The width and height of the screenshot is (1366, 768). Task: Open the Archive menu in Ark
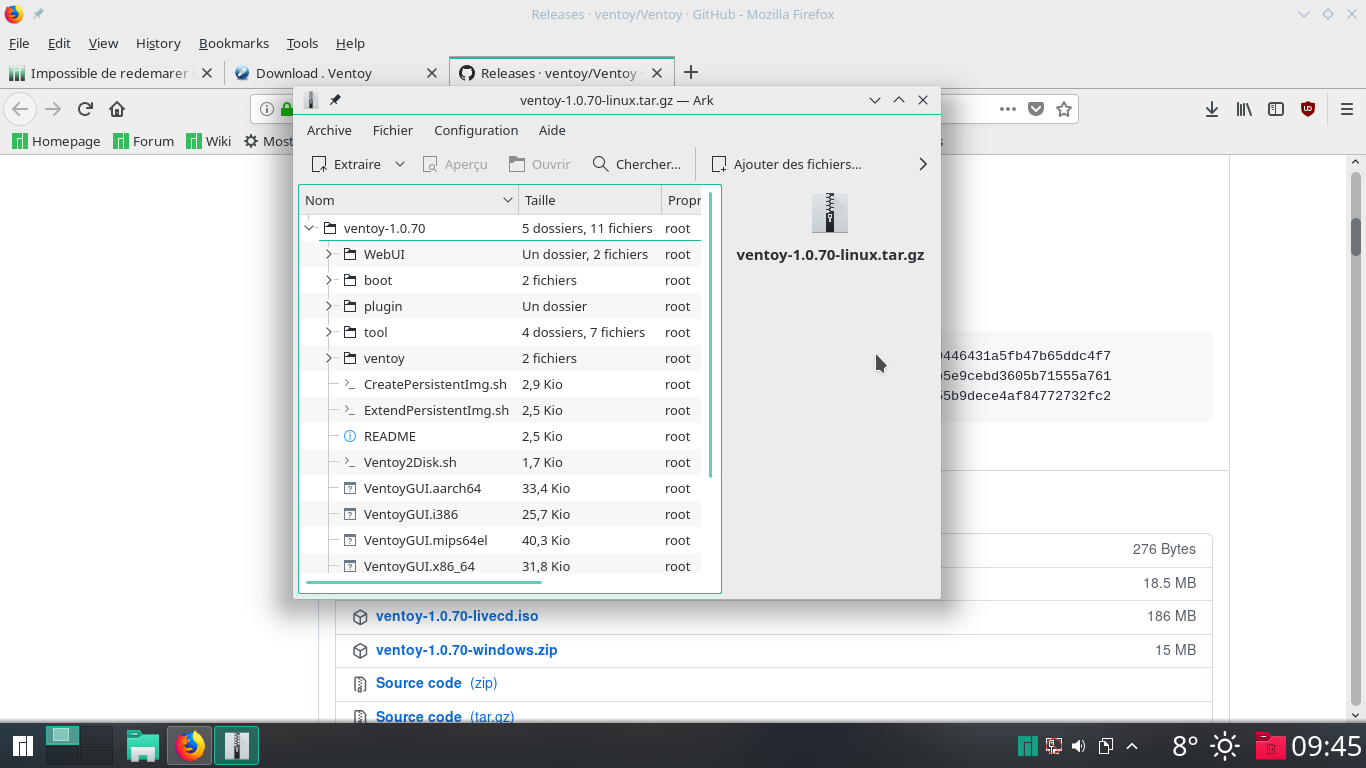coord(329,130)
